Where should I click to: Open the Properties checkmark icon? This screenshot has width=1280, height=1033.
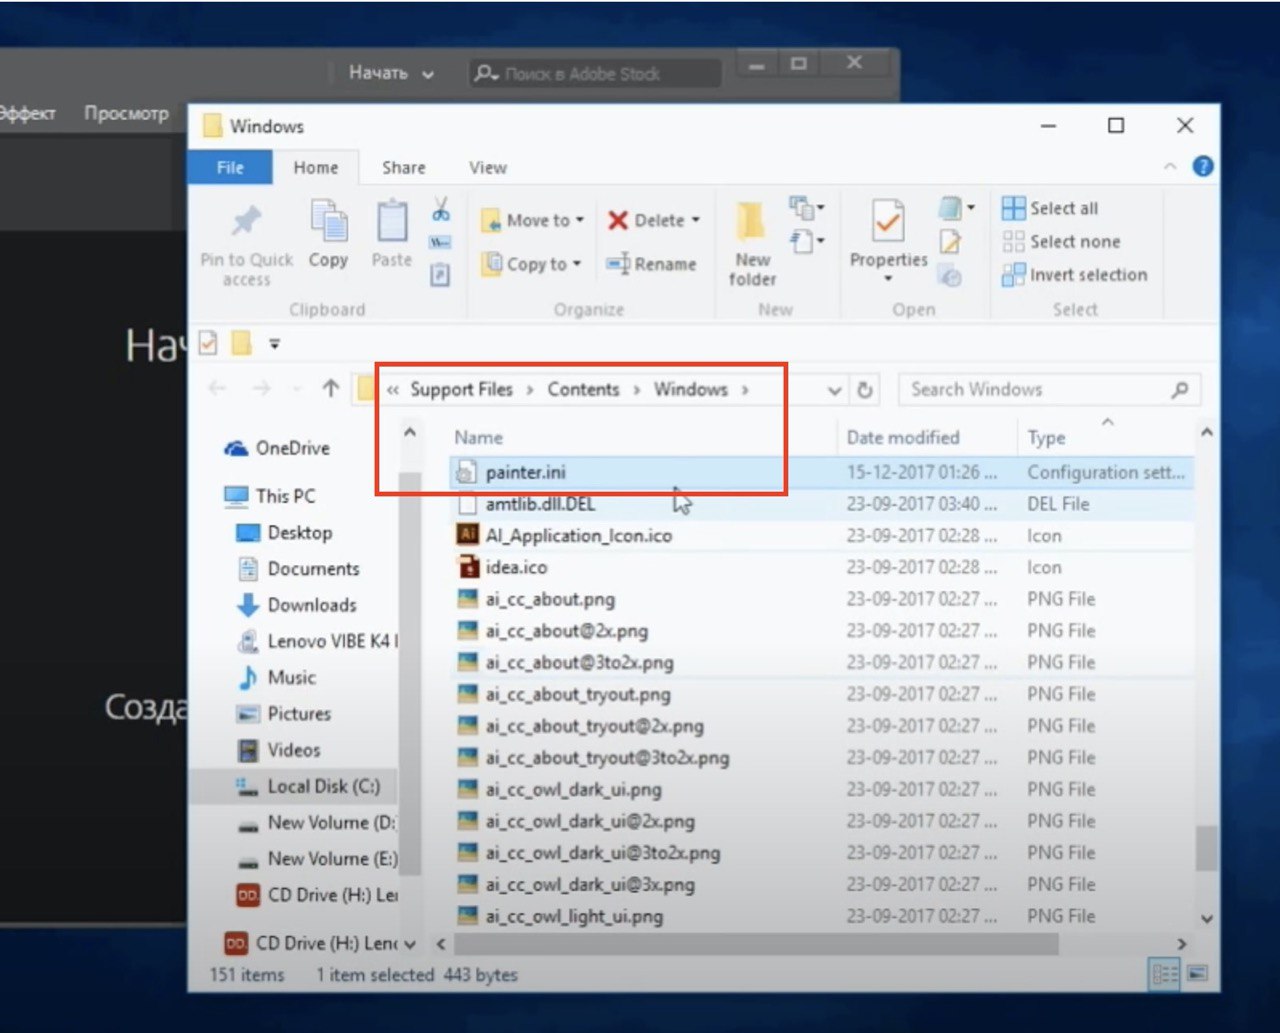887,221
